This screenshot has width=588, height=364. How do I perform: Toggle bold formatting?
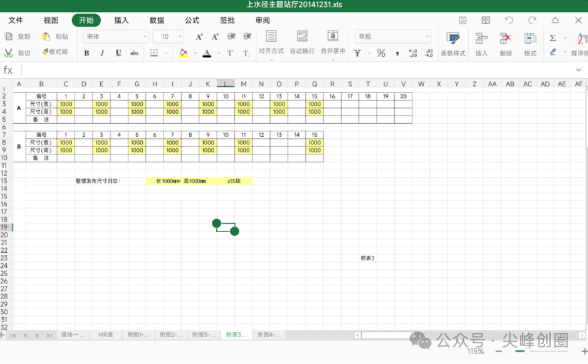(87, 53)
